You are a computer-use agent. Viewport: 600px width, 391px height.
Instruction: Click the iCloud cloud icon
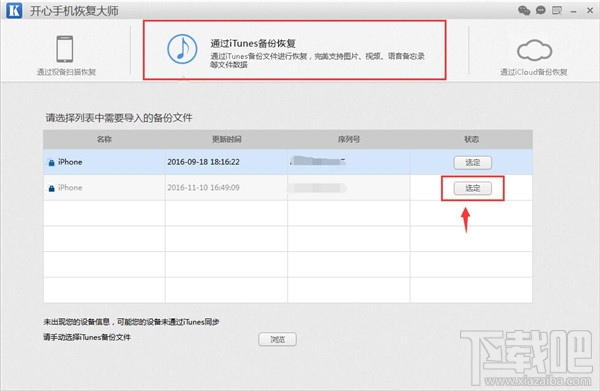pos(534,50)
